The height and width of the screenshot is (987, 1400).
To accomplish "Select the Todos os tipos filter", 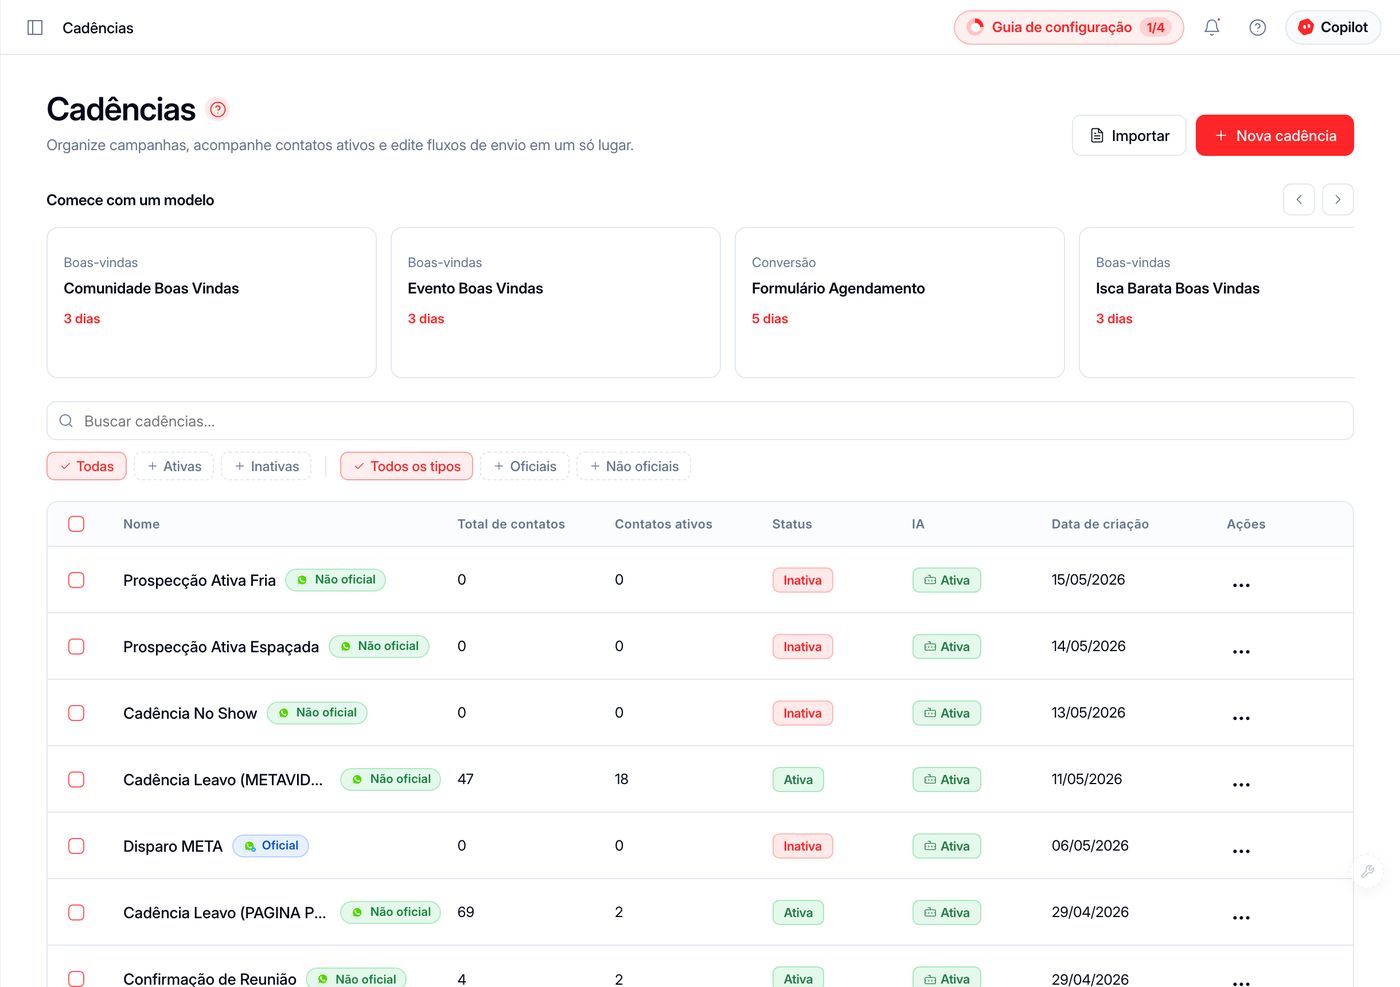I will click(x=407, y=466).
